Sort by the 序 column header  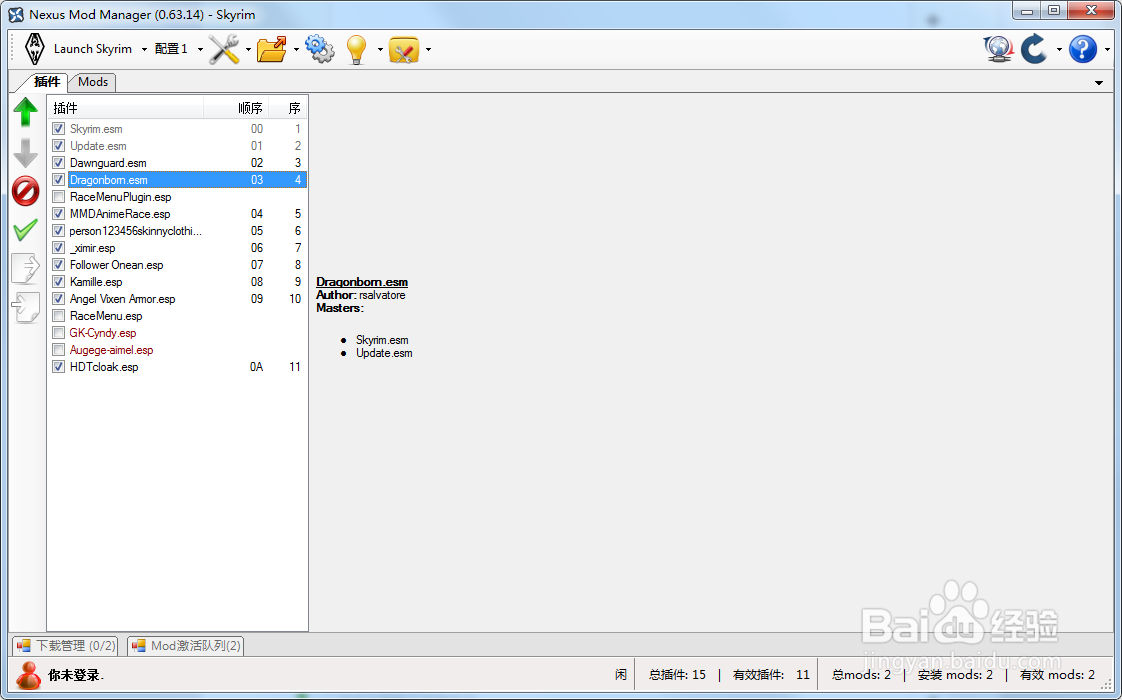point(288,108)
